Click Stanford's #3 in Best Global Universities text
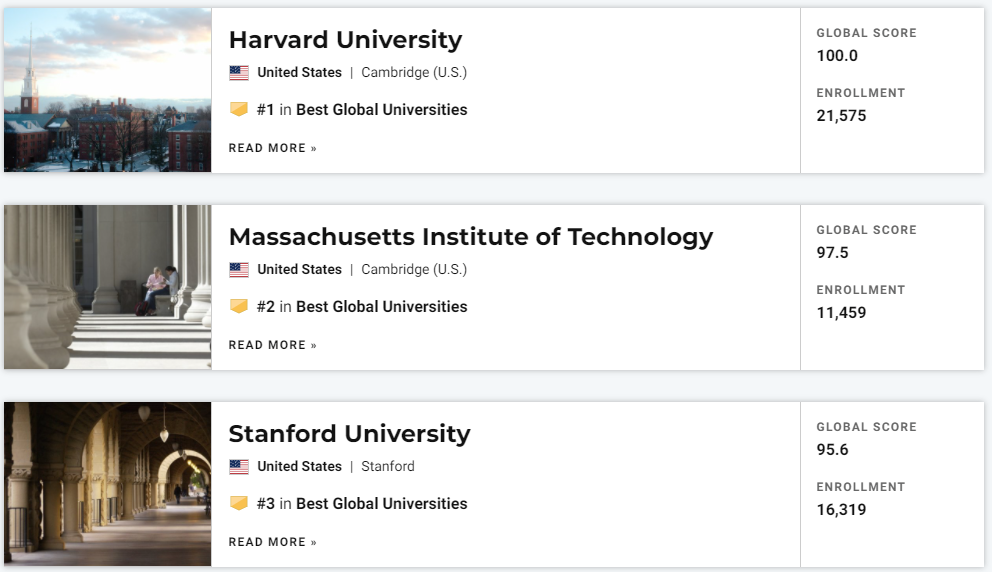This screenshot has width=992, height=572. point(361,504)
